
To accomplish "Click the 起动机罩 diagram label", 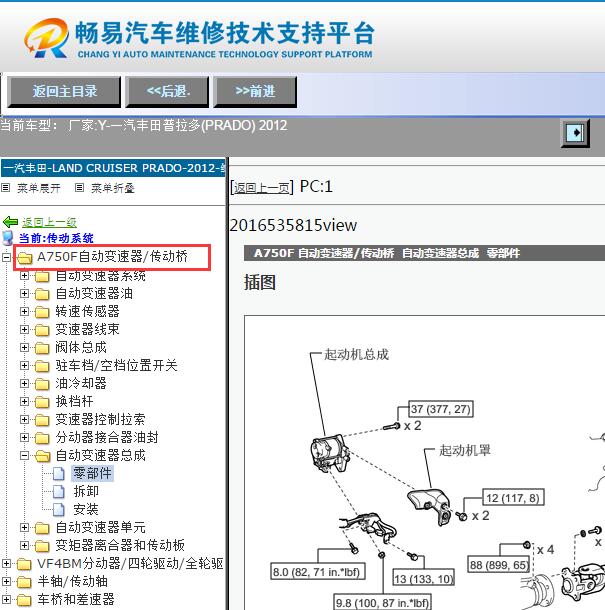I will [x=465, y=450].
